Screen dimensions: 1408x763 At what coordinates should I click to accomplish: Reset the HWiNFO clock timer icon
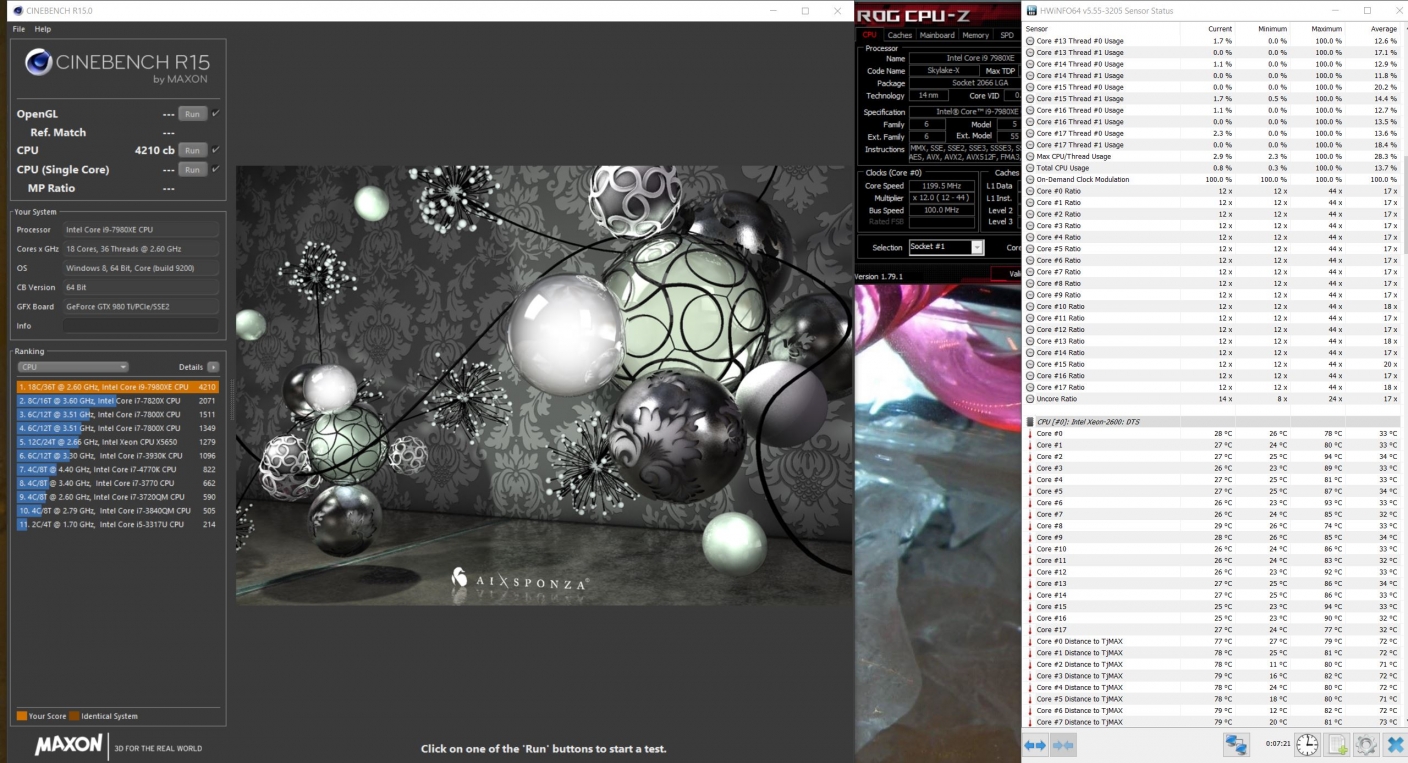click(1307, 745)
